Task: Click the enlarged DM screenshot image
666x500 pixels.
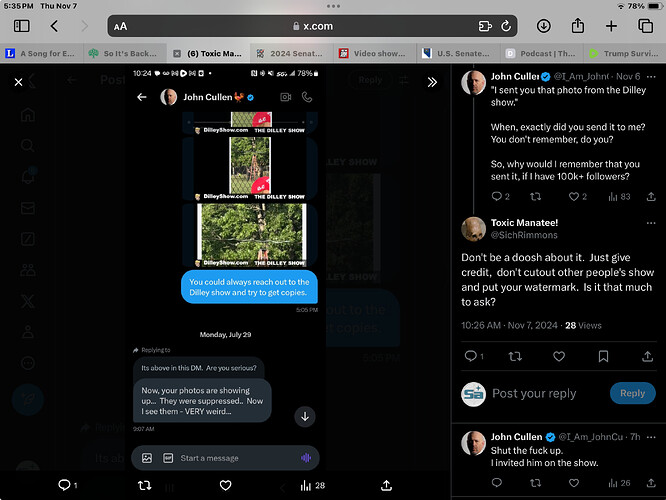Action: point(225,269)
